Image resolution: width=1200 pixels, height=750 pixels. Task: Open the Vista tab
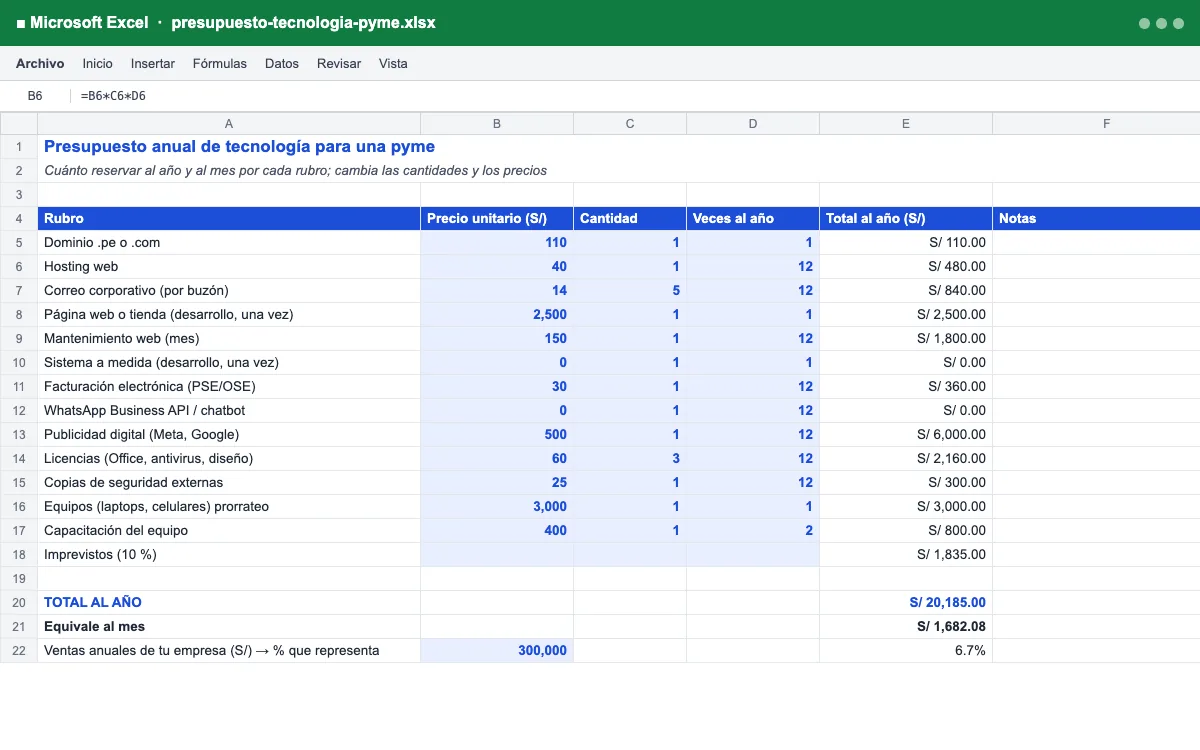393,63
